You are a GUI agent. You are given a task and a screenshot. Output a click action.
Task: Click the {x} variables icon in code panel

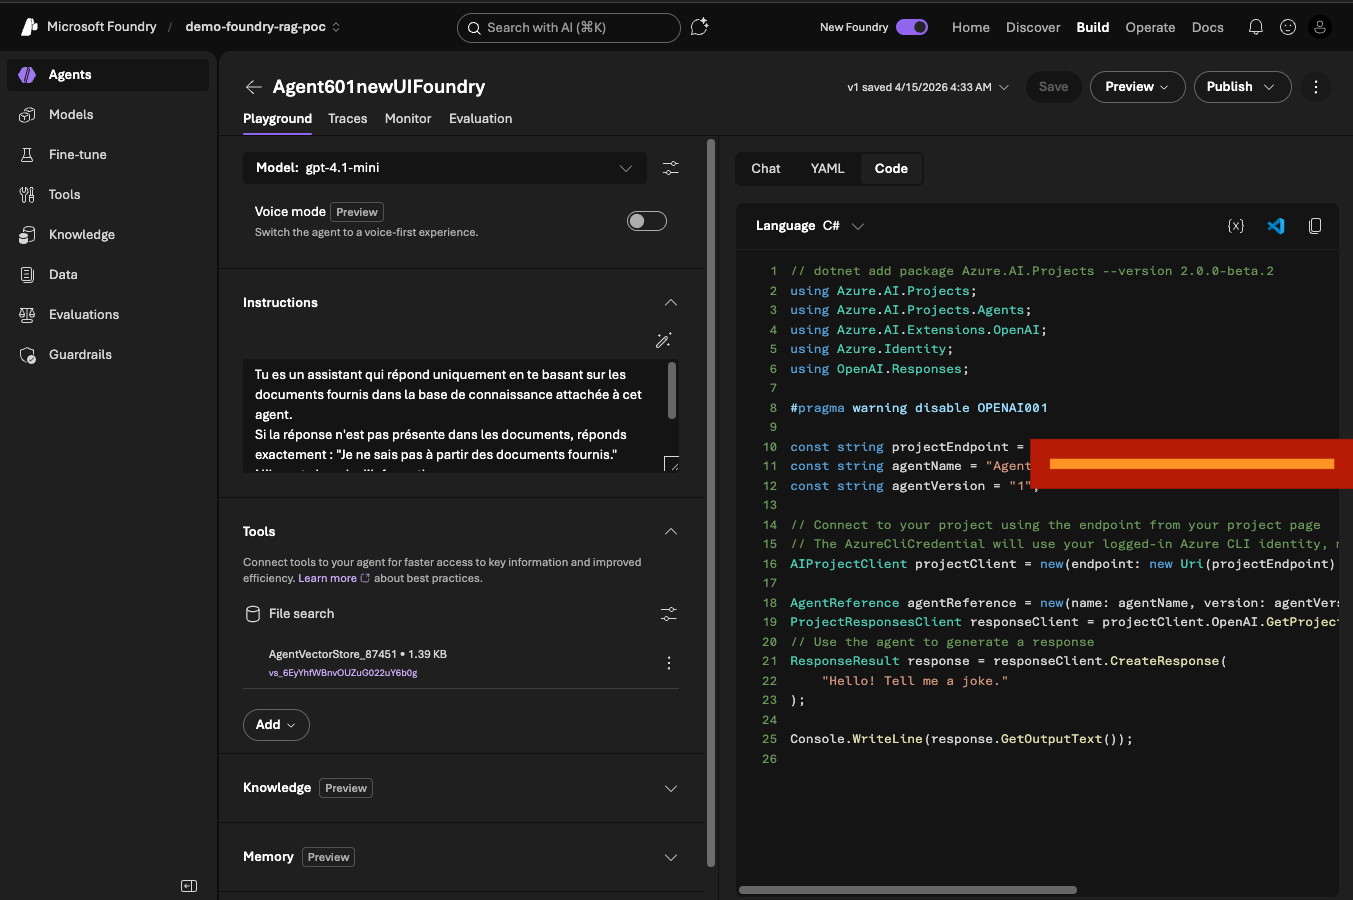[1236, 226]
